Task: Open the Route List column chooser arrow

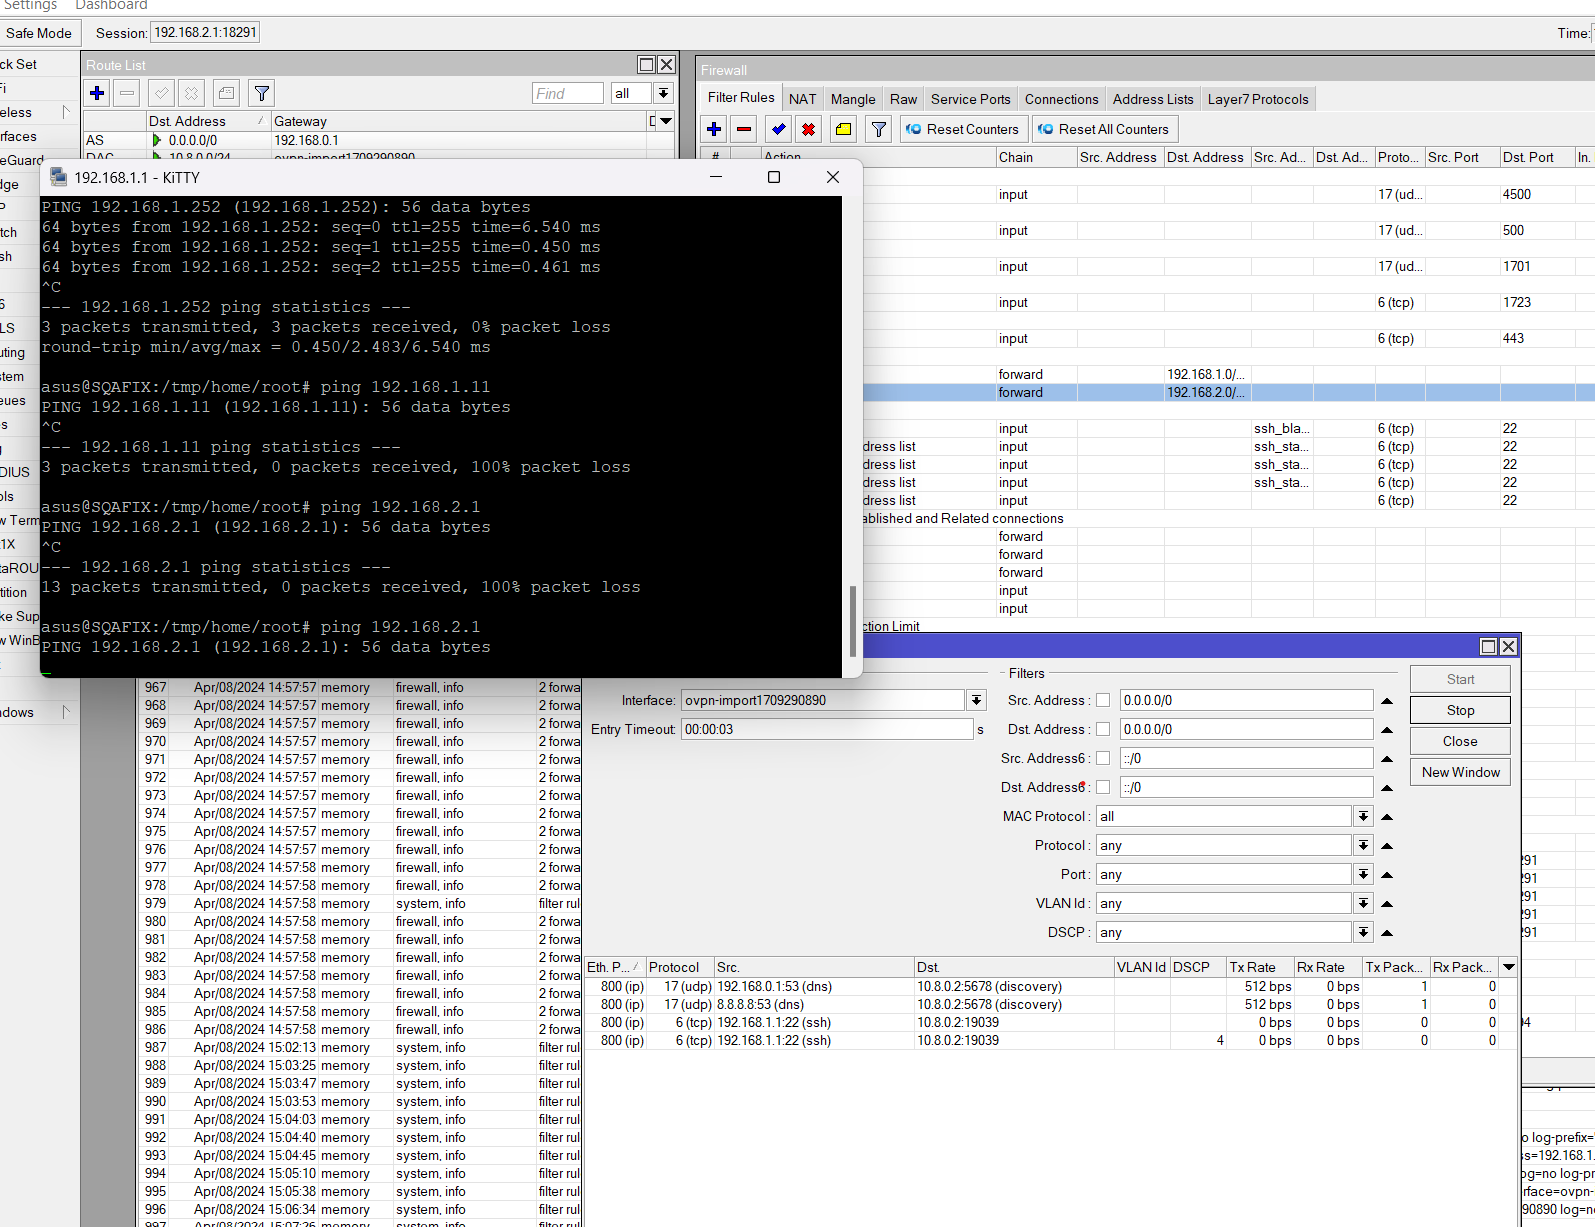Action: [666, 121]
